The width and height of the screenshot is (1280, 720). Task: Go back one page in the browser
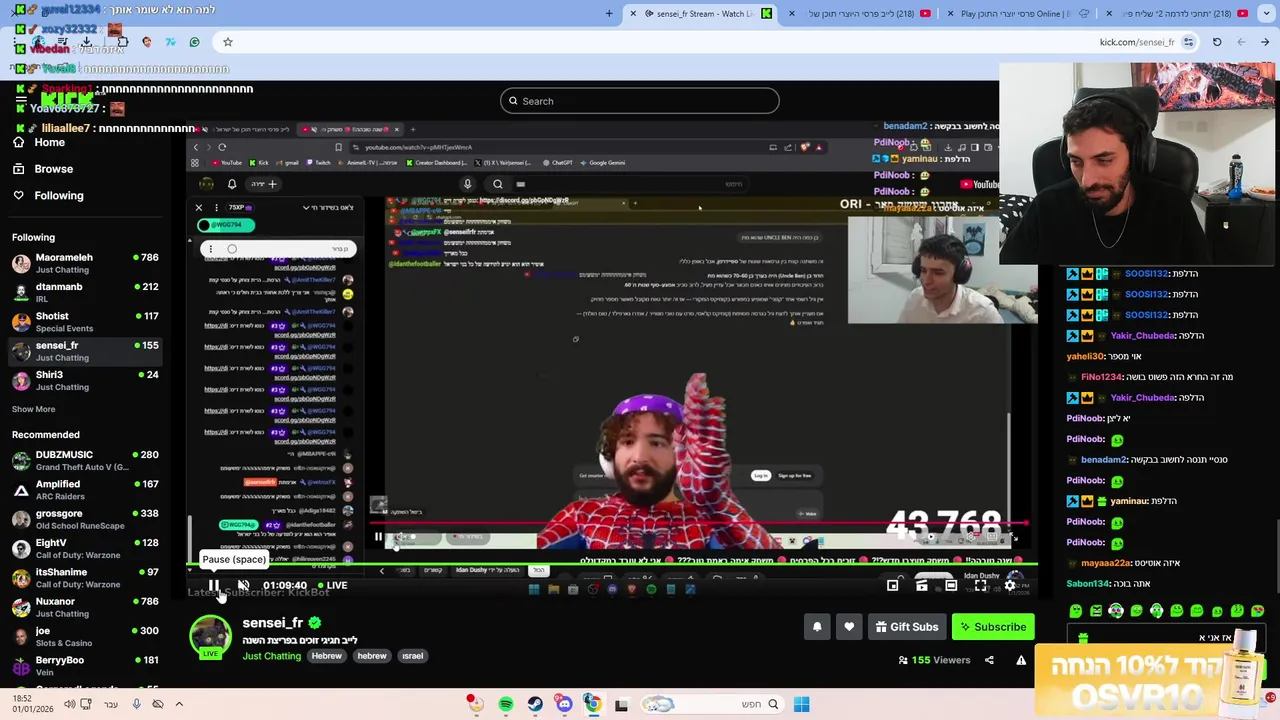pyautogui.click(x=1265, y=42)
